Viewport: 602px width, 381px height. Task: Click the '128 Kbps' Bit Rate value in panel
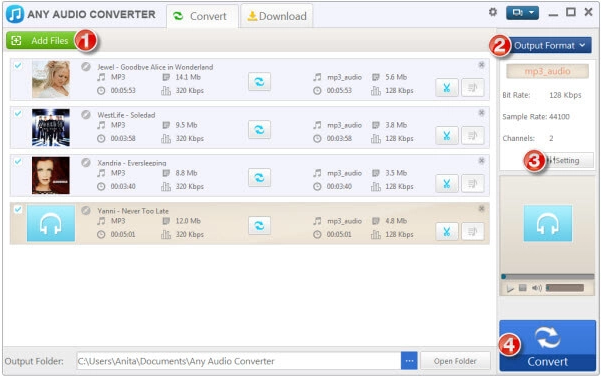coord(565,95)
